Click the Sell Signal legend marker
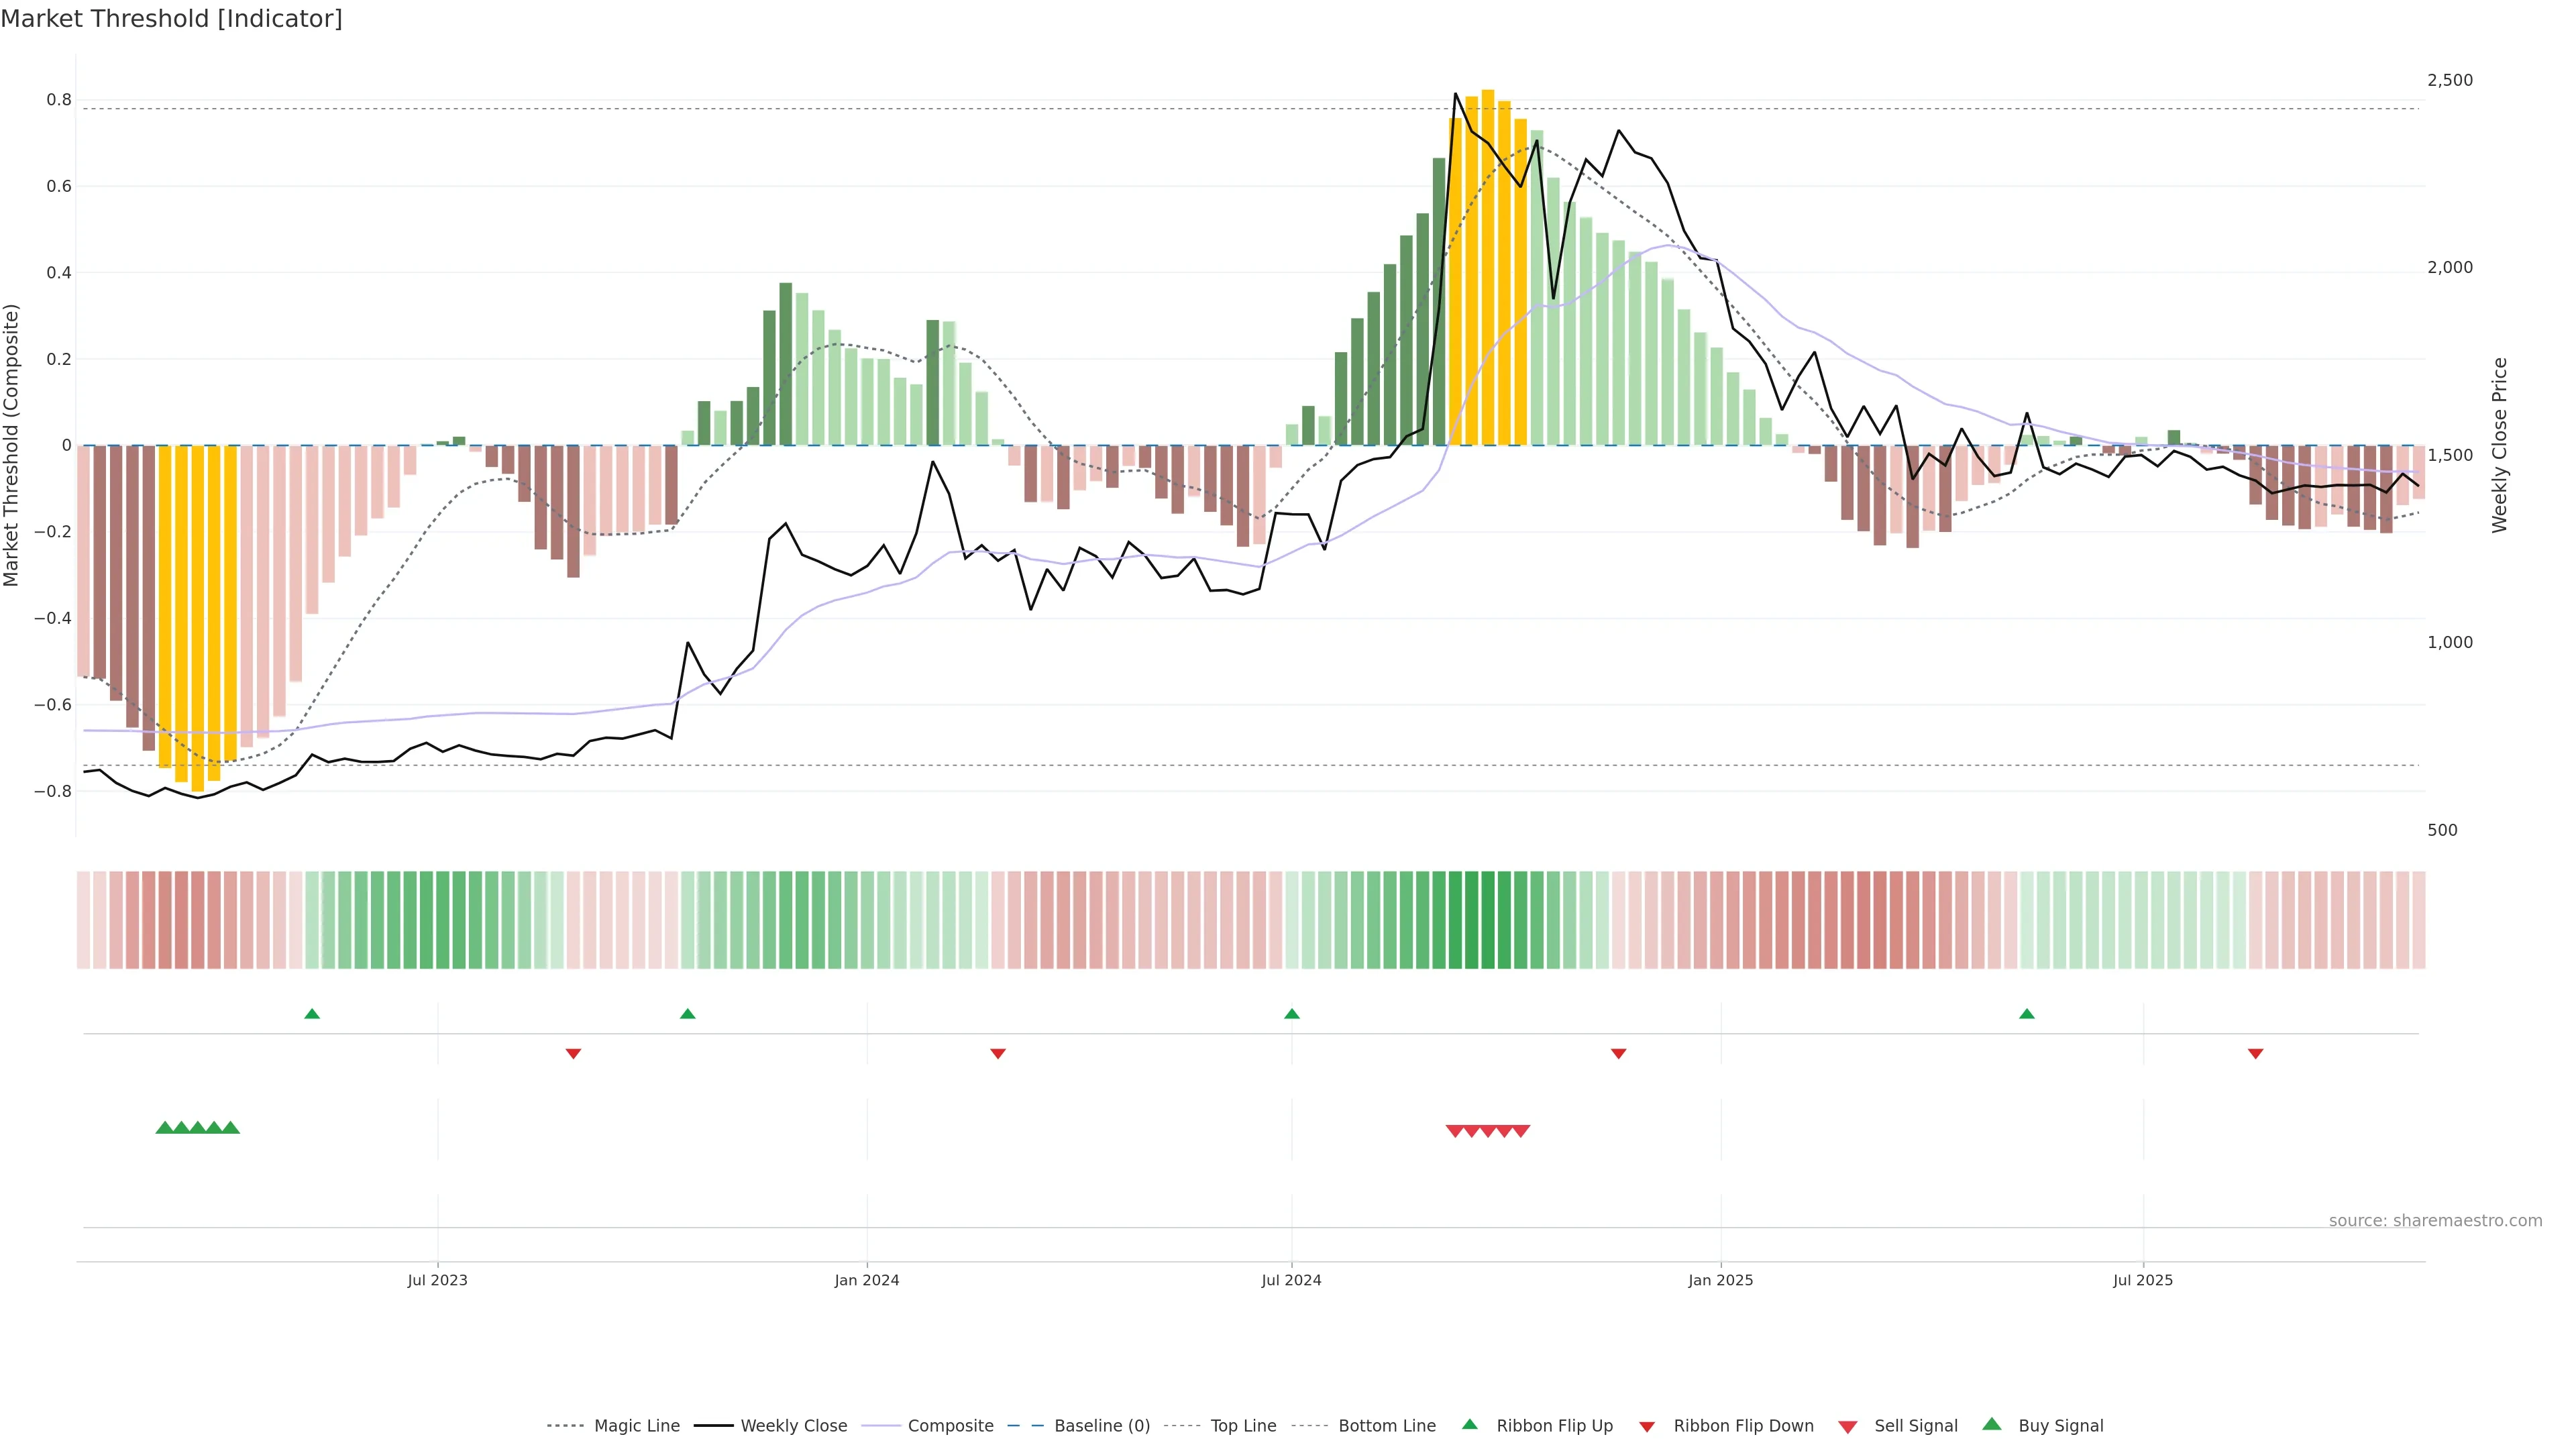Viewport: 2576px width, 1449px height. pyautogui.click(x=1847, y=1426)
